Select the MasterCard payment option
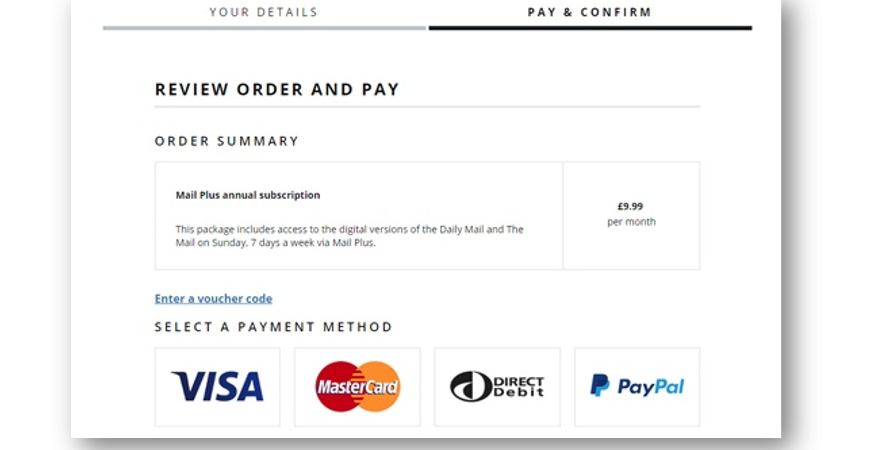Image resolution: width=874 pixels, height=450 pixels. click(357, 387)
